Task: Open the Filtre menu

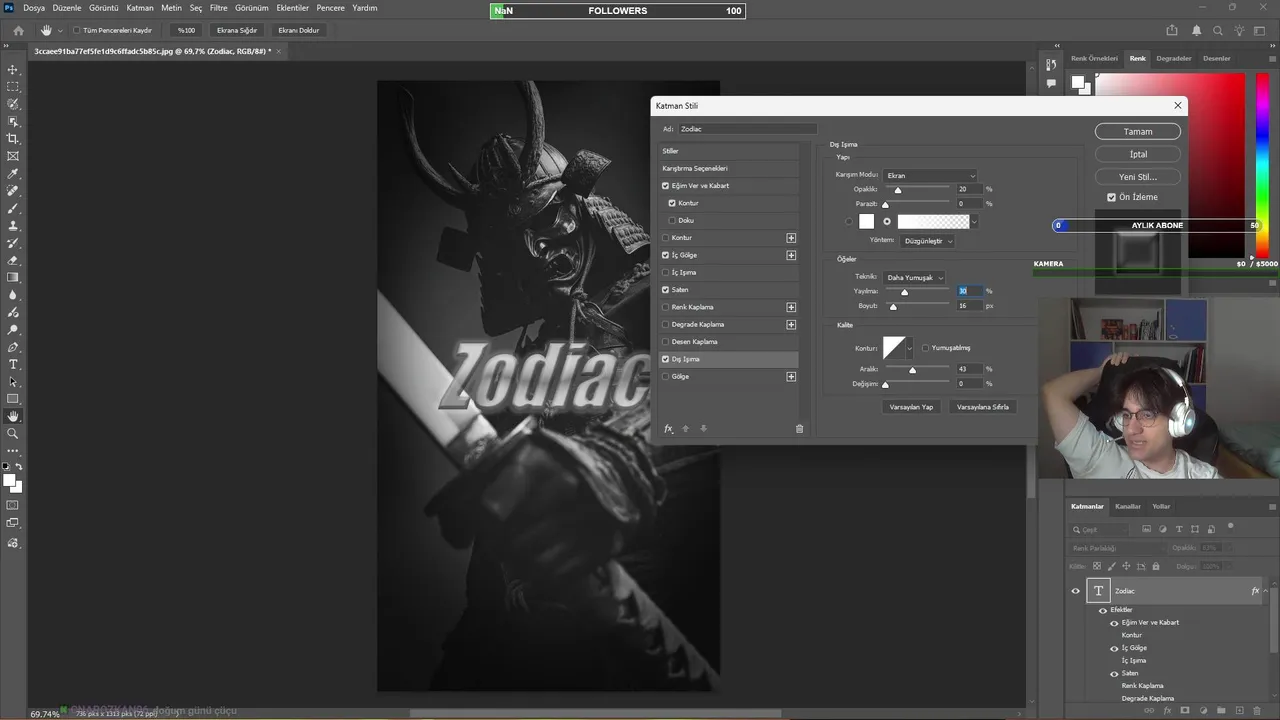Action: (x=219, y=8)
